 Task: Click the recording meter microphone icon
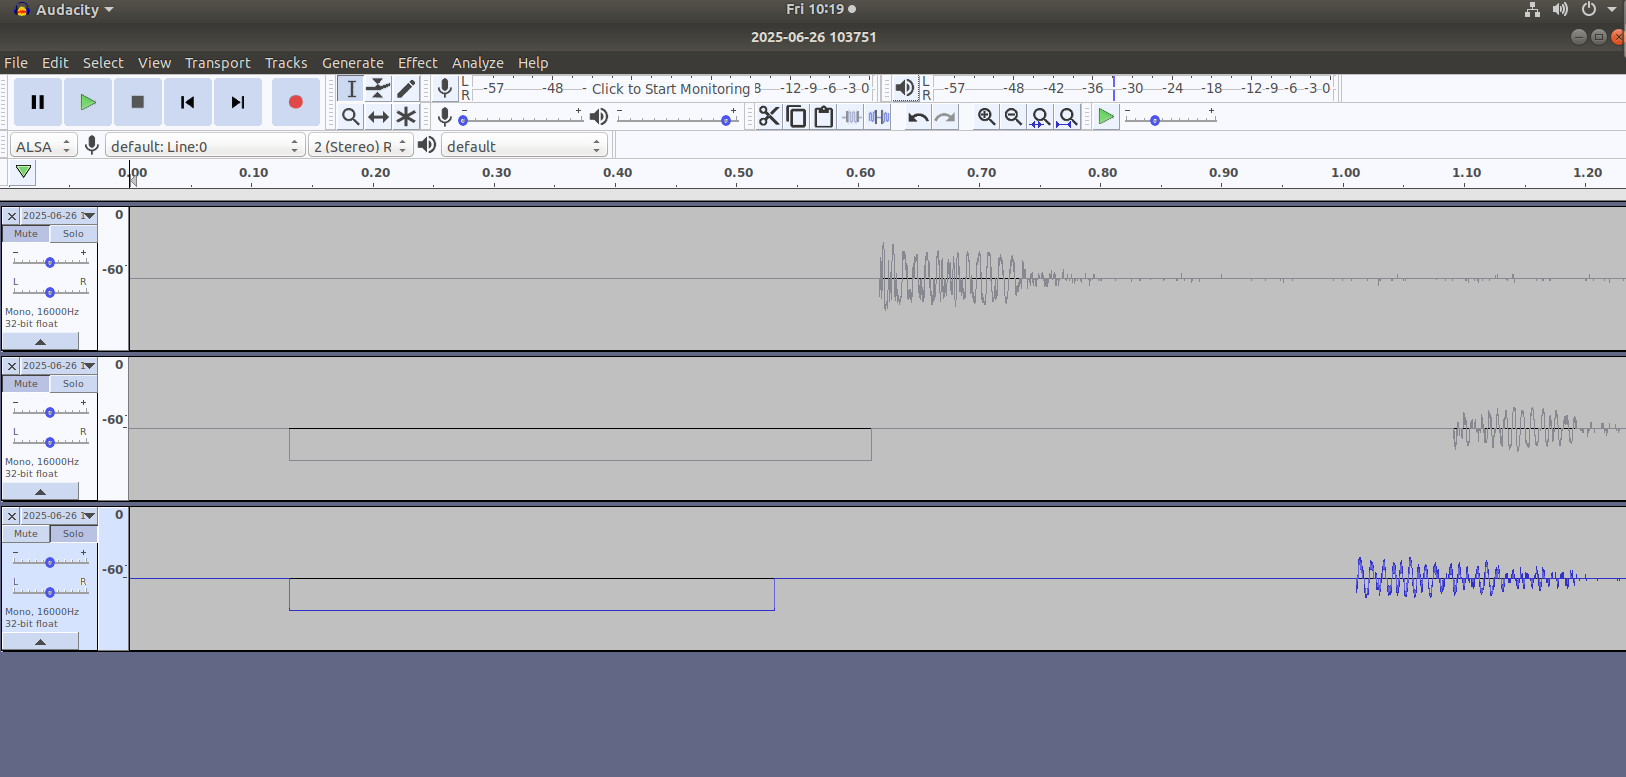pyautogui.click(x=445, y=88)
